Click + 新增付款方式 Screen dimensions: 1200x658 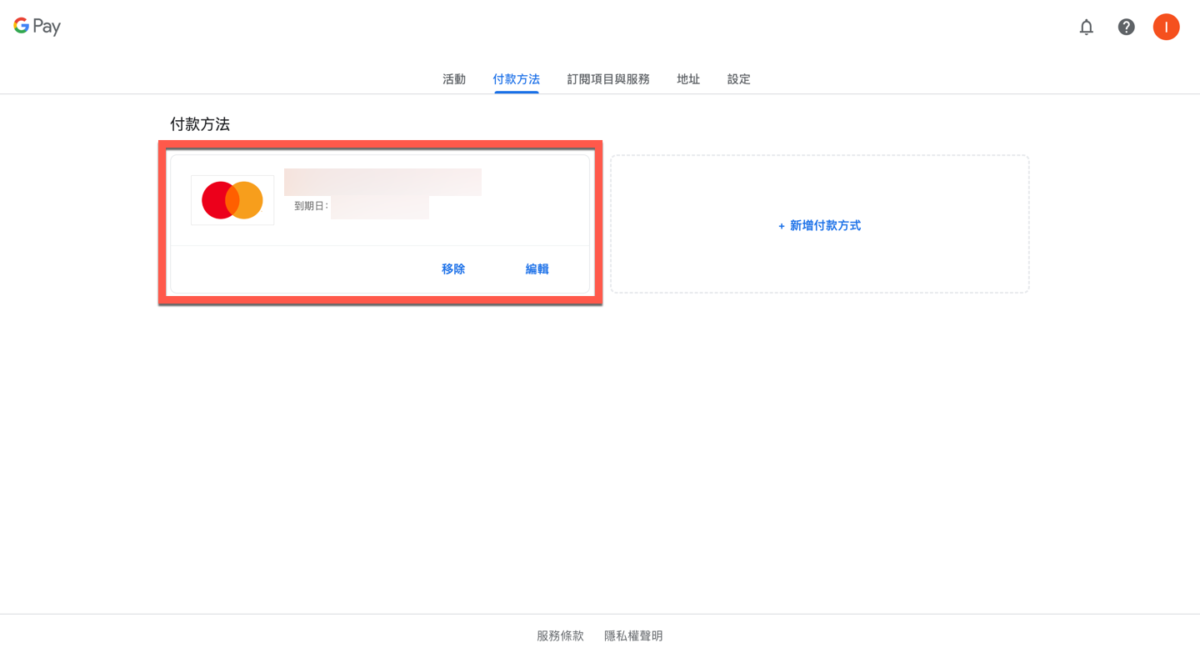819,226
